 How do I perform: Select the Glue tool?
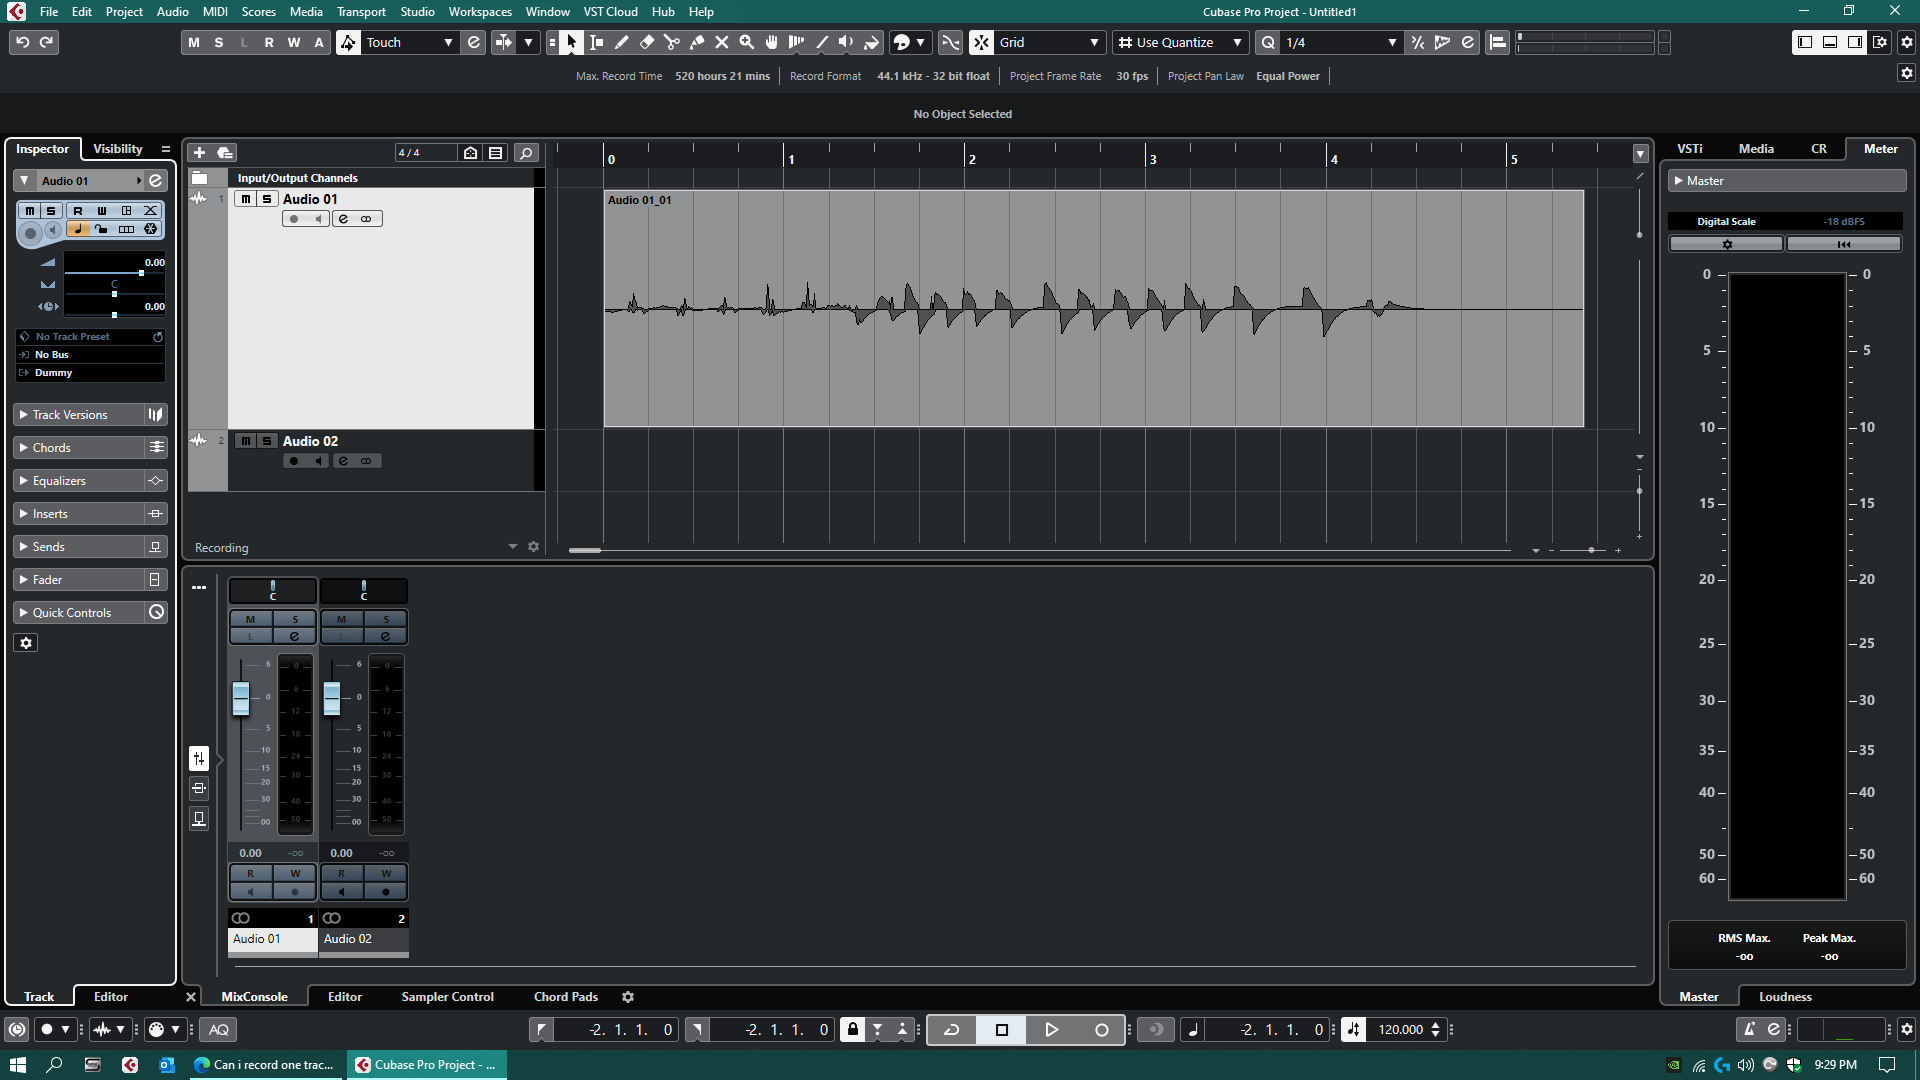coord(697,42)
